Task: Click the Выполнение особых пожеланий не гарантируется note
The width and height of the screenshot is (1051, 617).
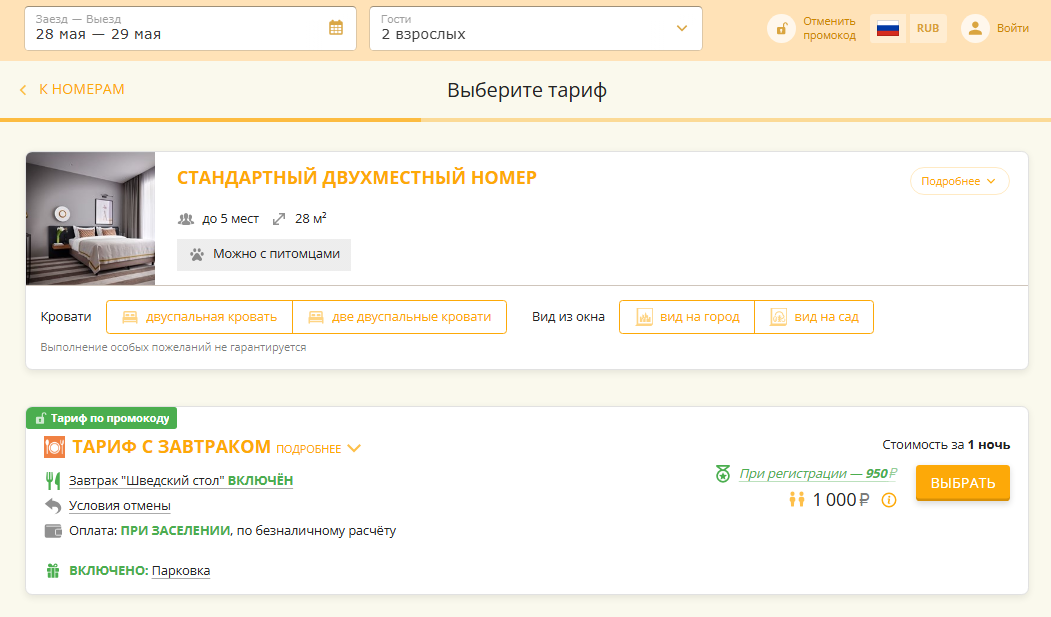Action: [x=173, y=347]
